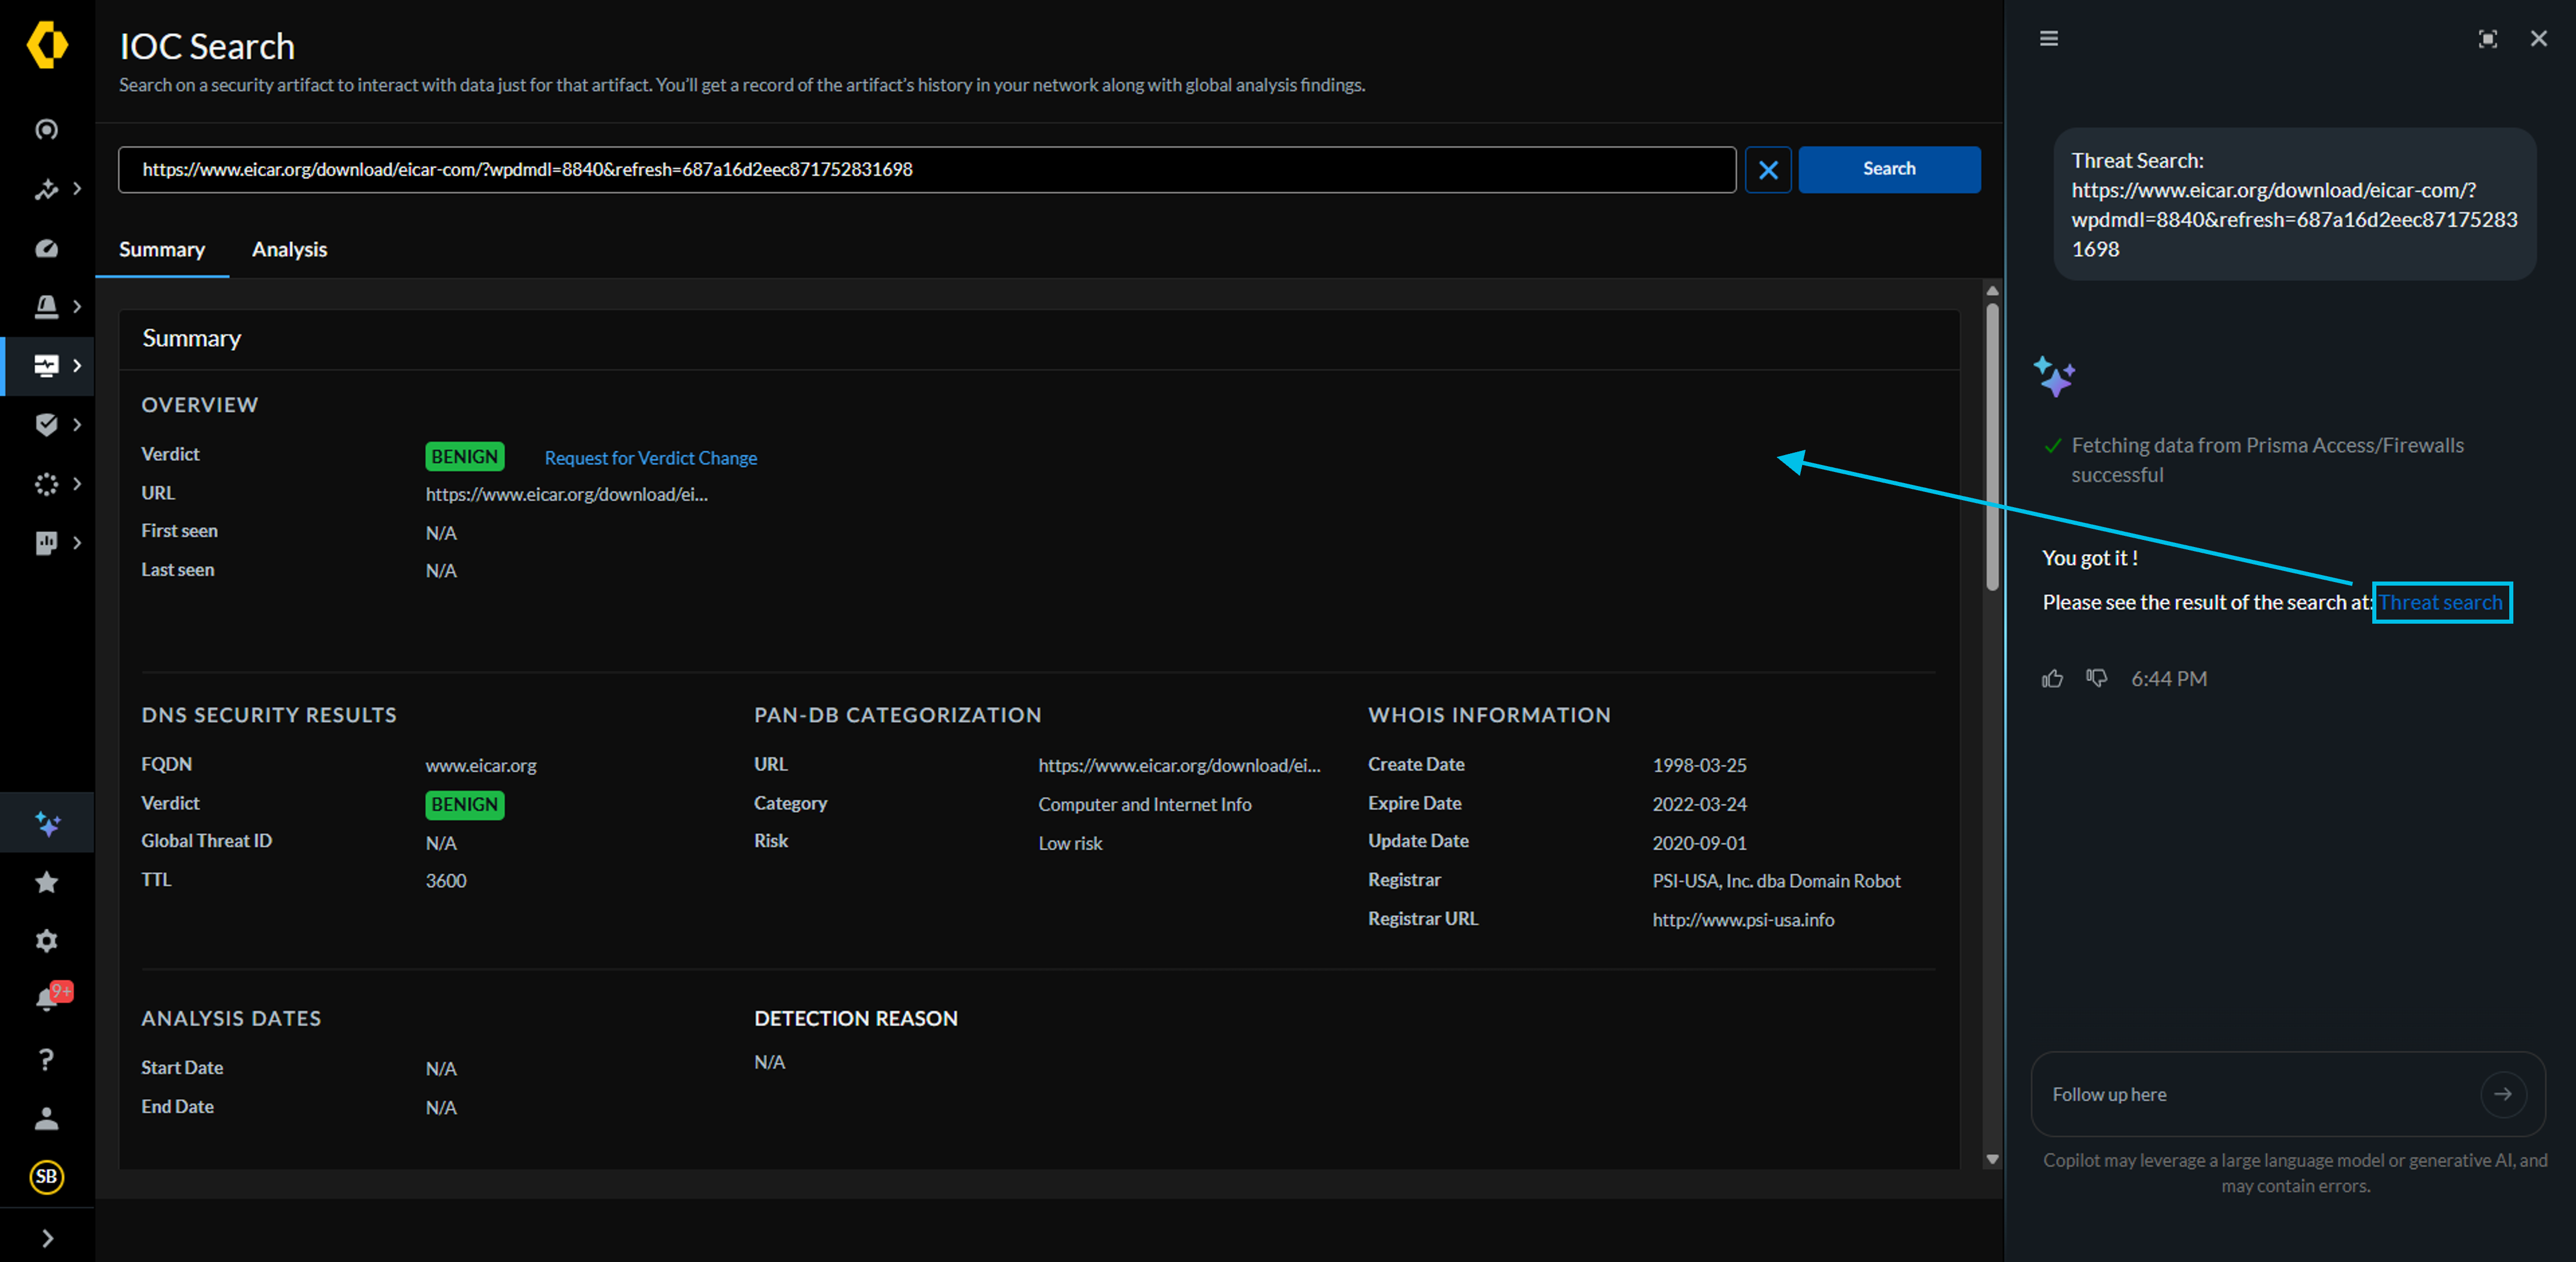Image resolution: width=2576 pixels, height=1262 pixels.
Task: Open the dotted circle workflows sidebar icon
Action: click(47, 484)
